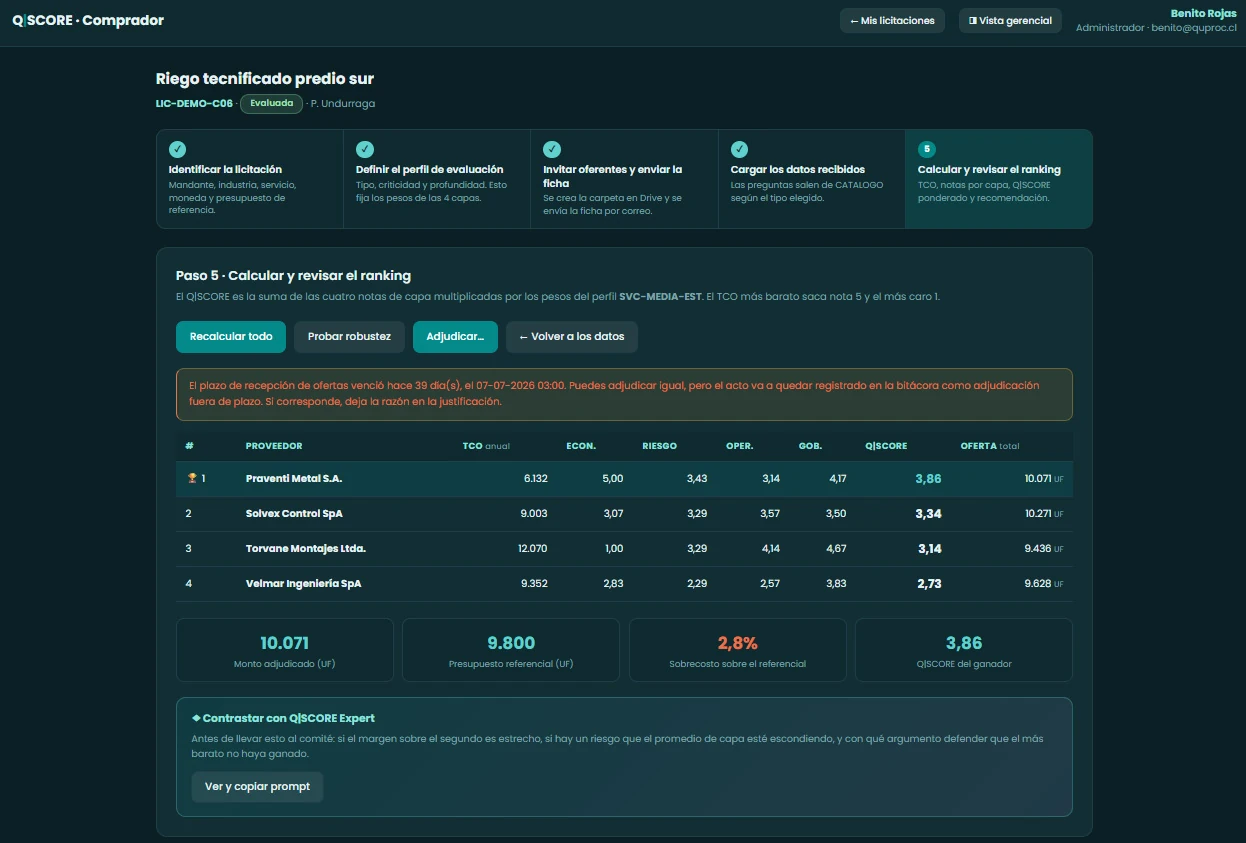The width and height of the screenshot is (1246, 843).
Task: Click the checkmark icon of Identificar la licitación
Action: [x=177, y=149]
